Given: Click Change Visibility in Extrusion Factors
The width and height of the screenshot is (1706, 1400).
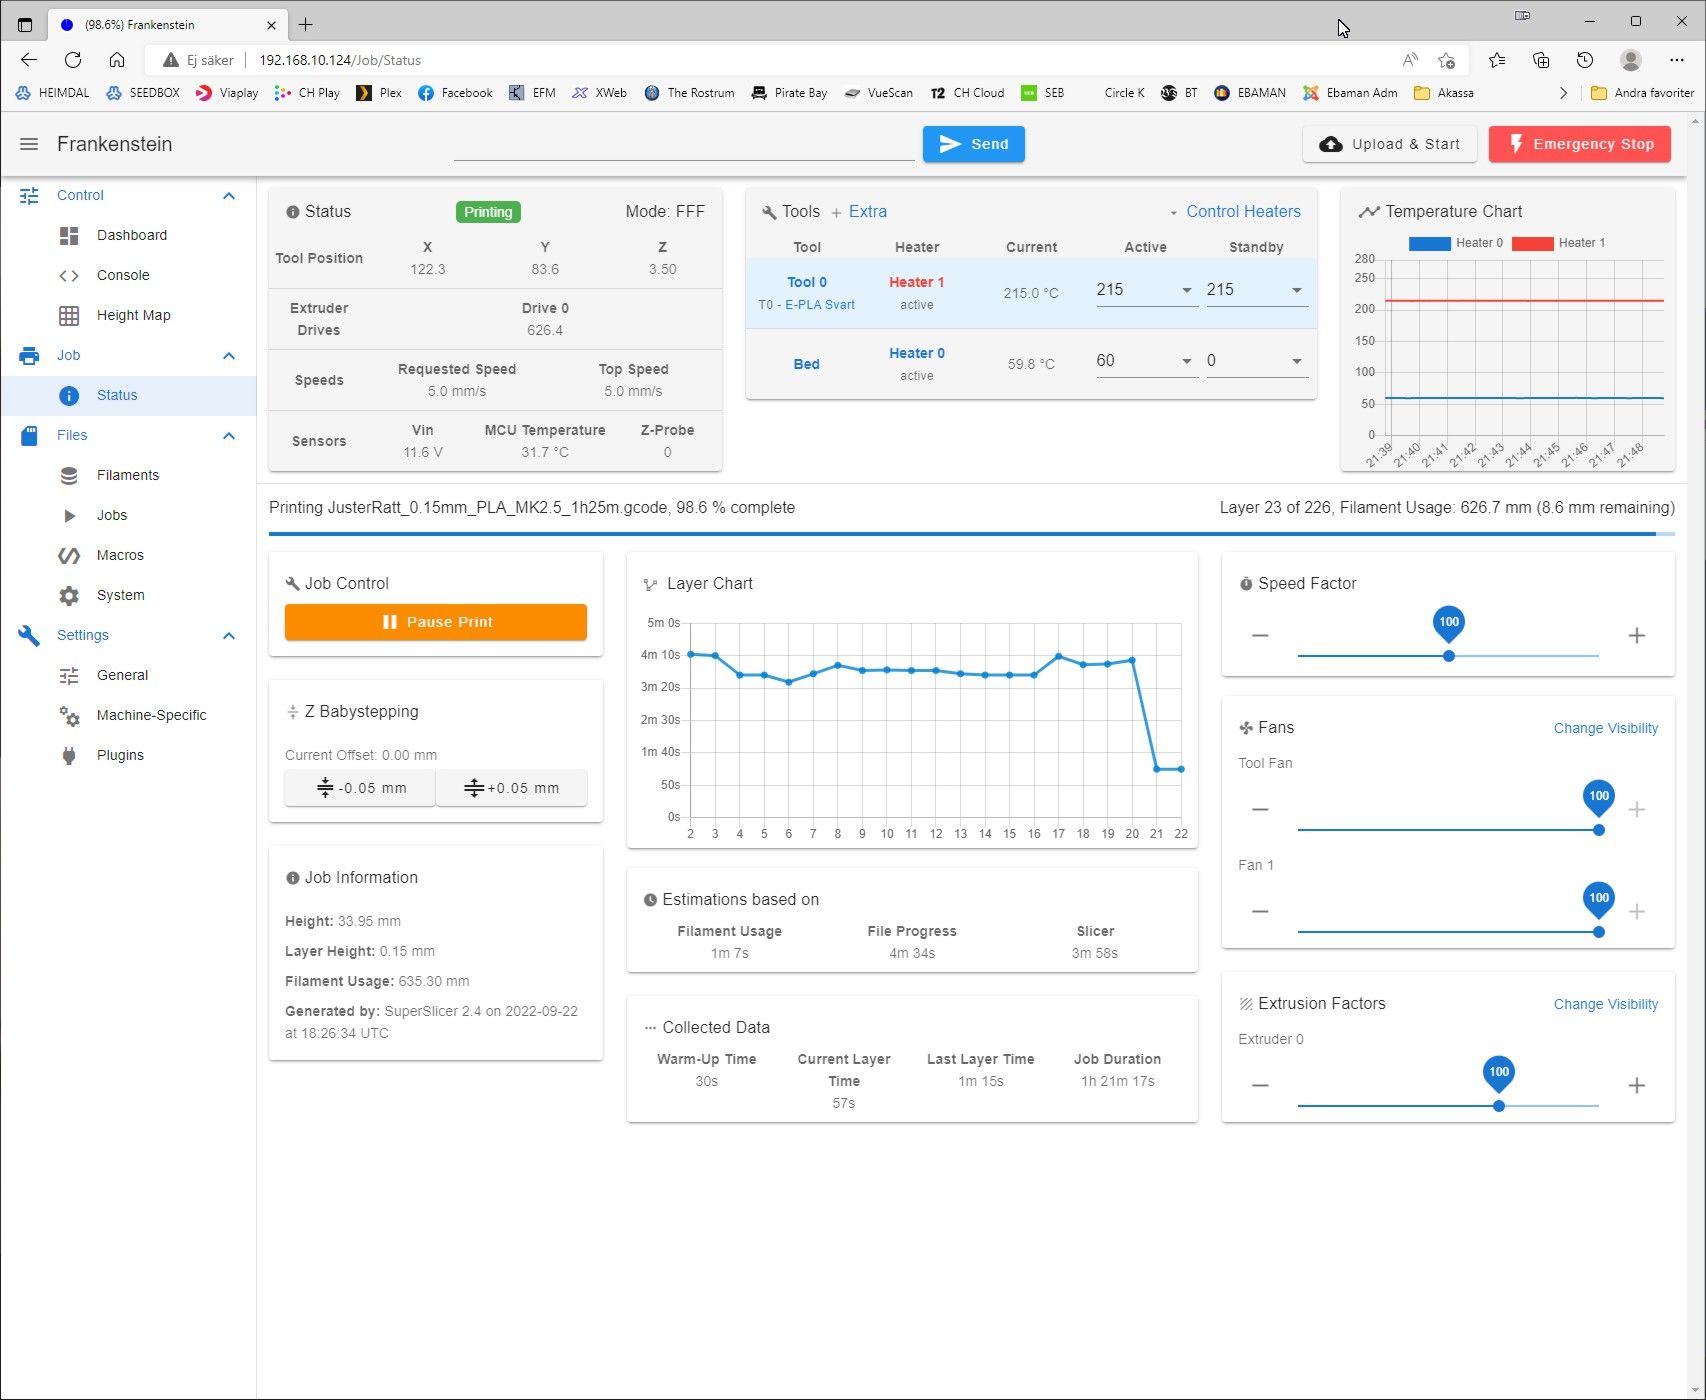Looking at the screenshot, I should point(1605,1004).
